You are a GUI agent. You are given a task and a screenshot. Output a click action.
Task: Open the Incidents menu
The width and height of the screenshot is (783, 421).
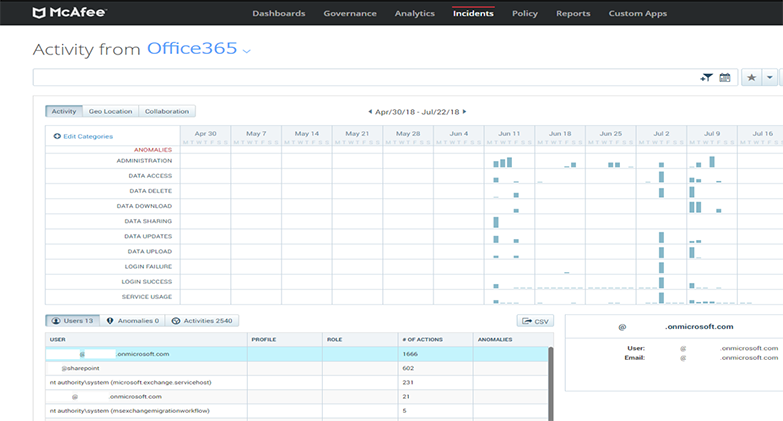(473, 13)
